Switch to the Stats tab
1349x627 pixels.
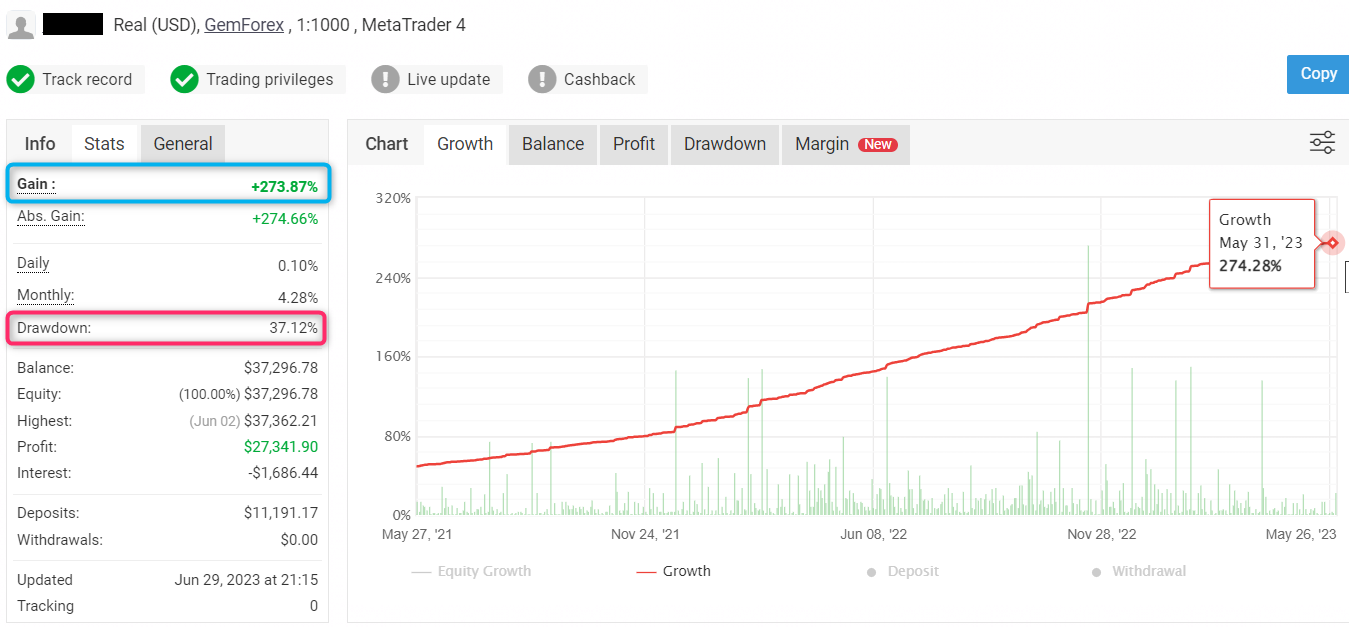pos(104,144)
